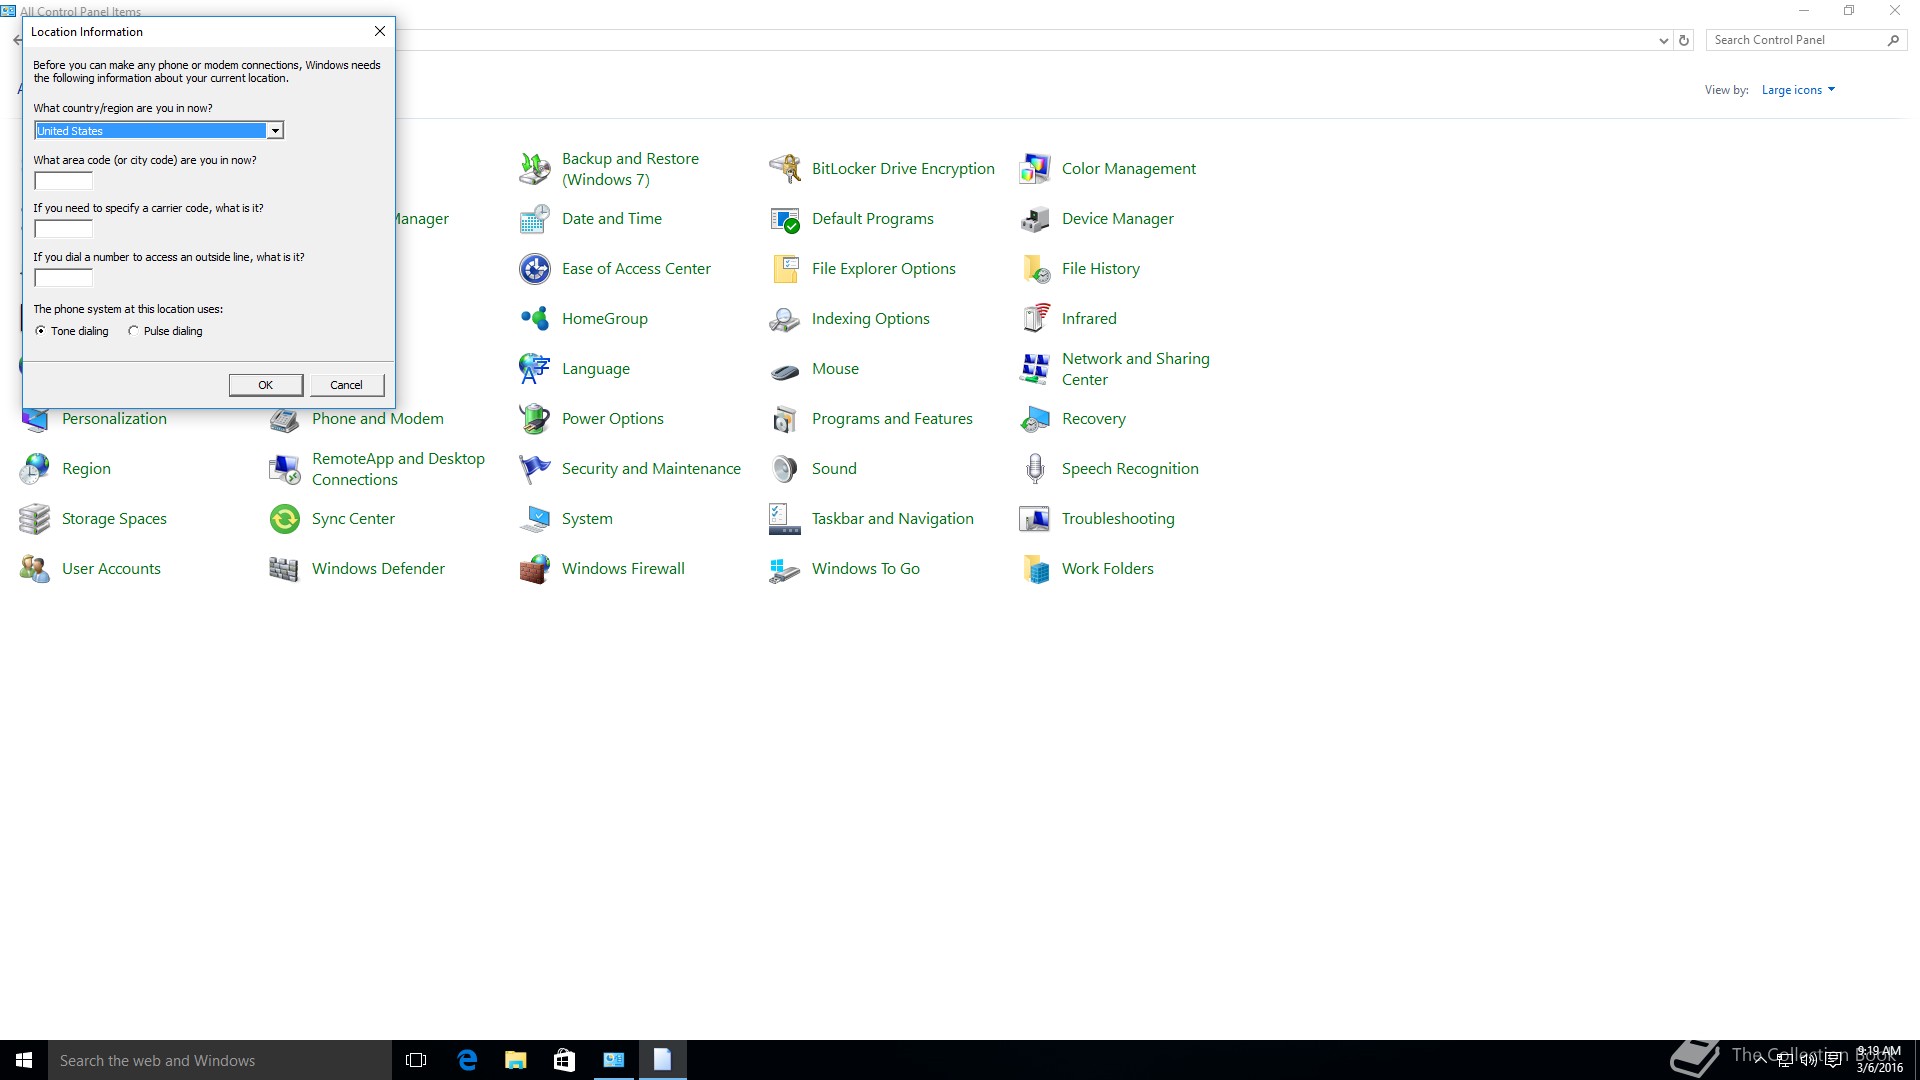Open the Personalization link
Viewport: 1920px width, 1080px height.
[x=114, y=419]
